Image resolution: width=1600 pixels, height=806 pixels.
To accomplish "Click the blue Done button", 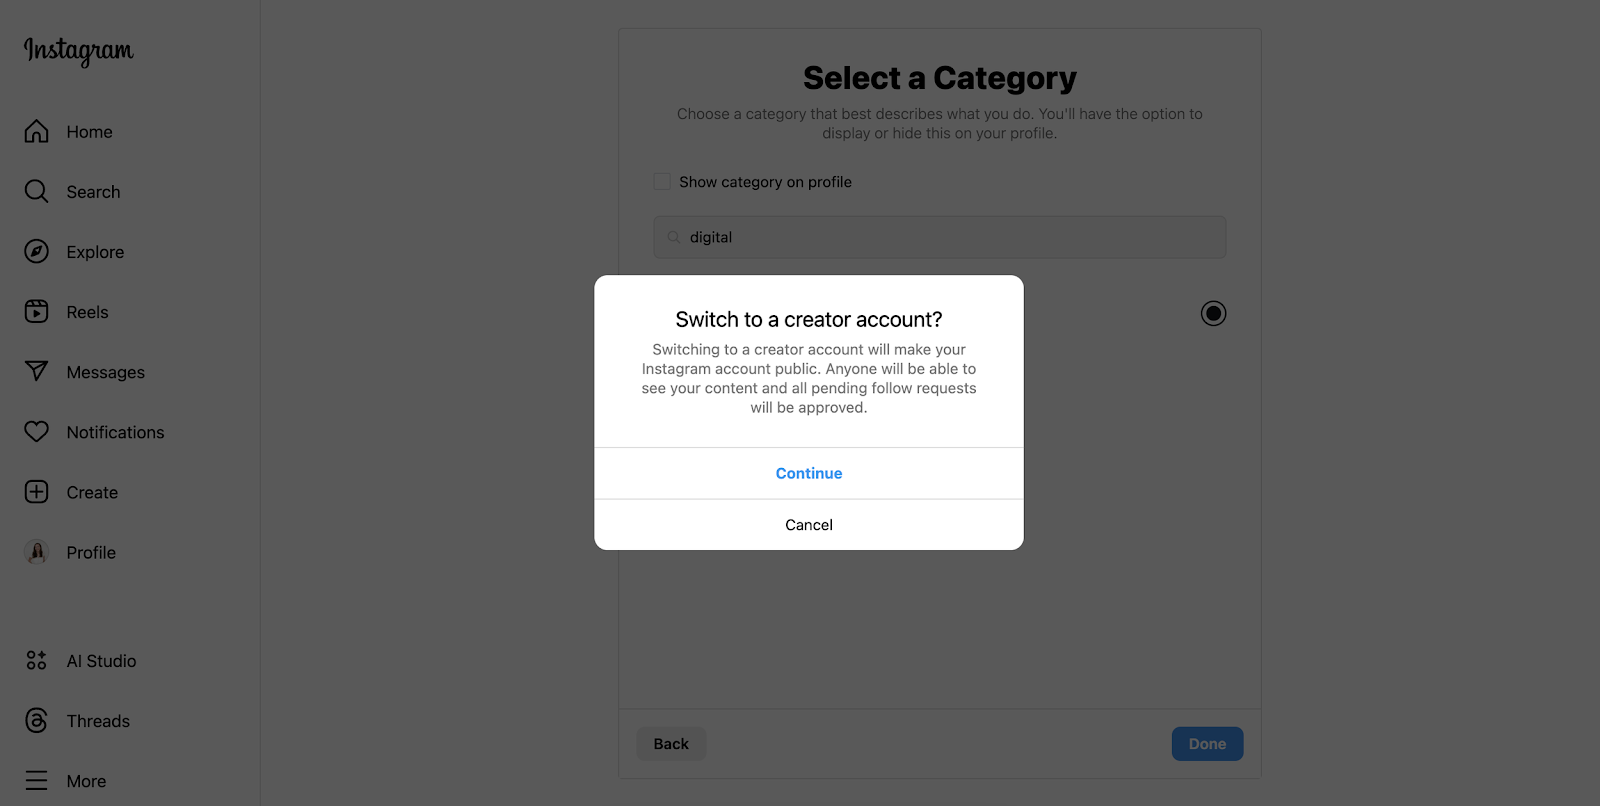I will 1207,744.
